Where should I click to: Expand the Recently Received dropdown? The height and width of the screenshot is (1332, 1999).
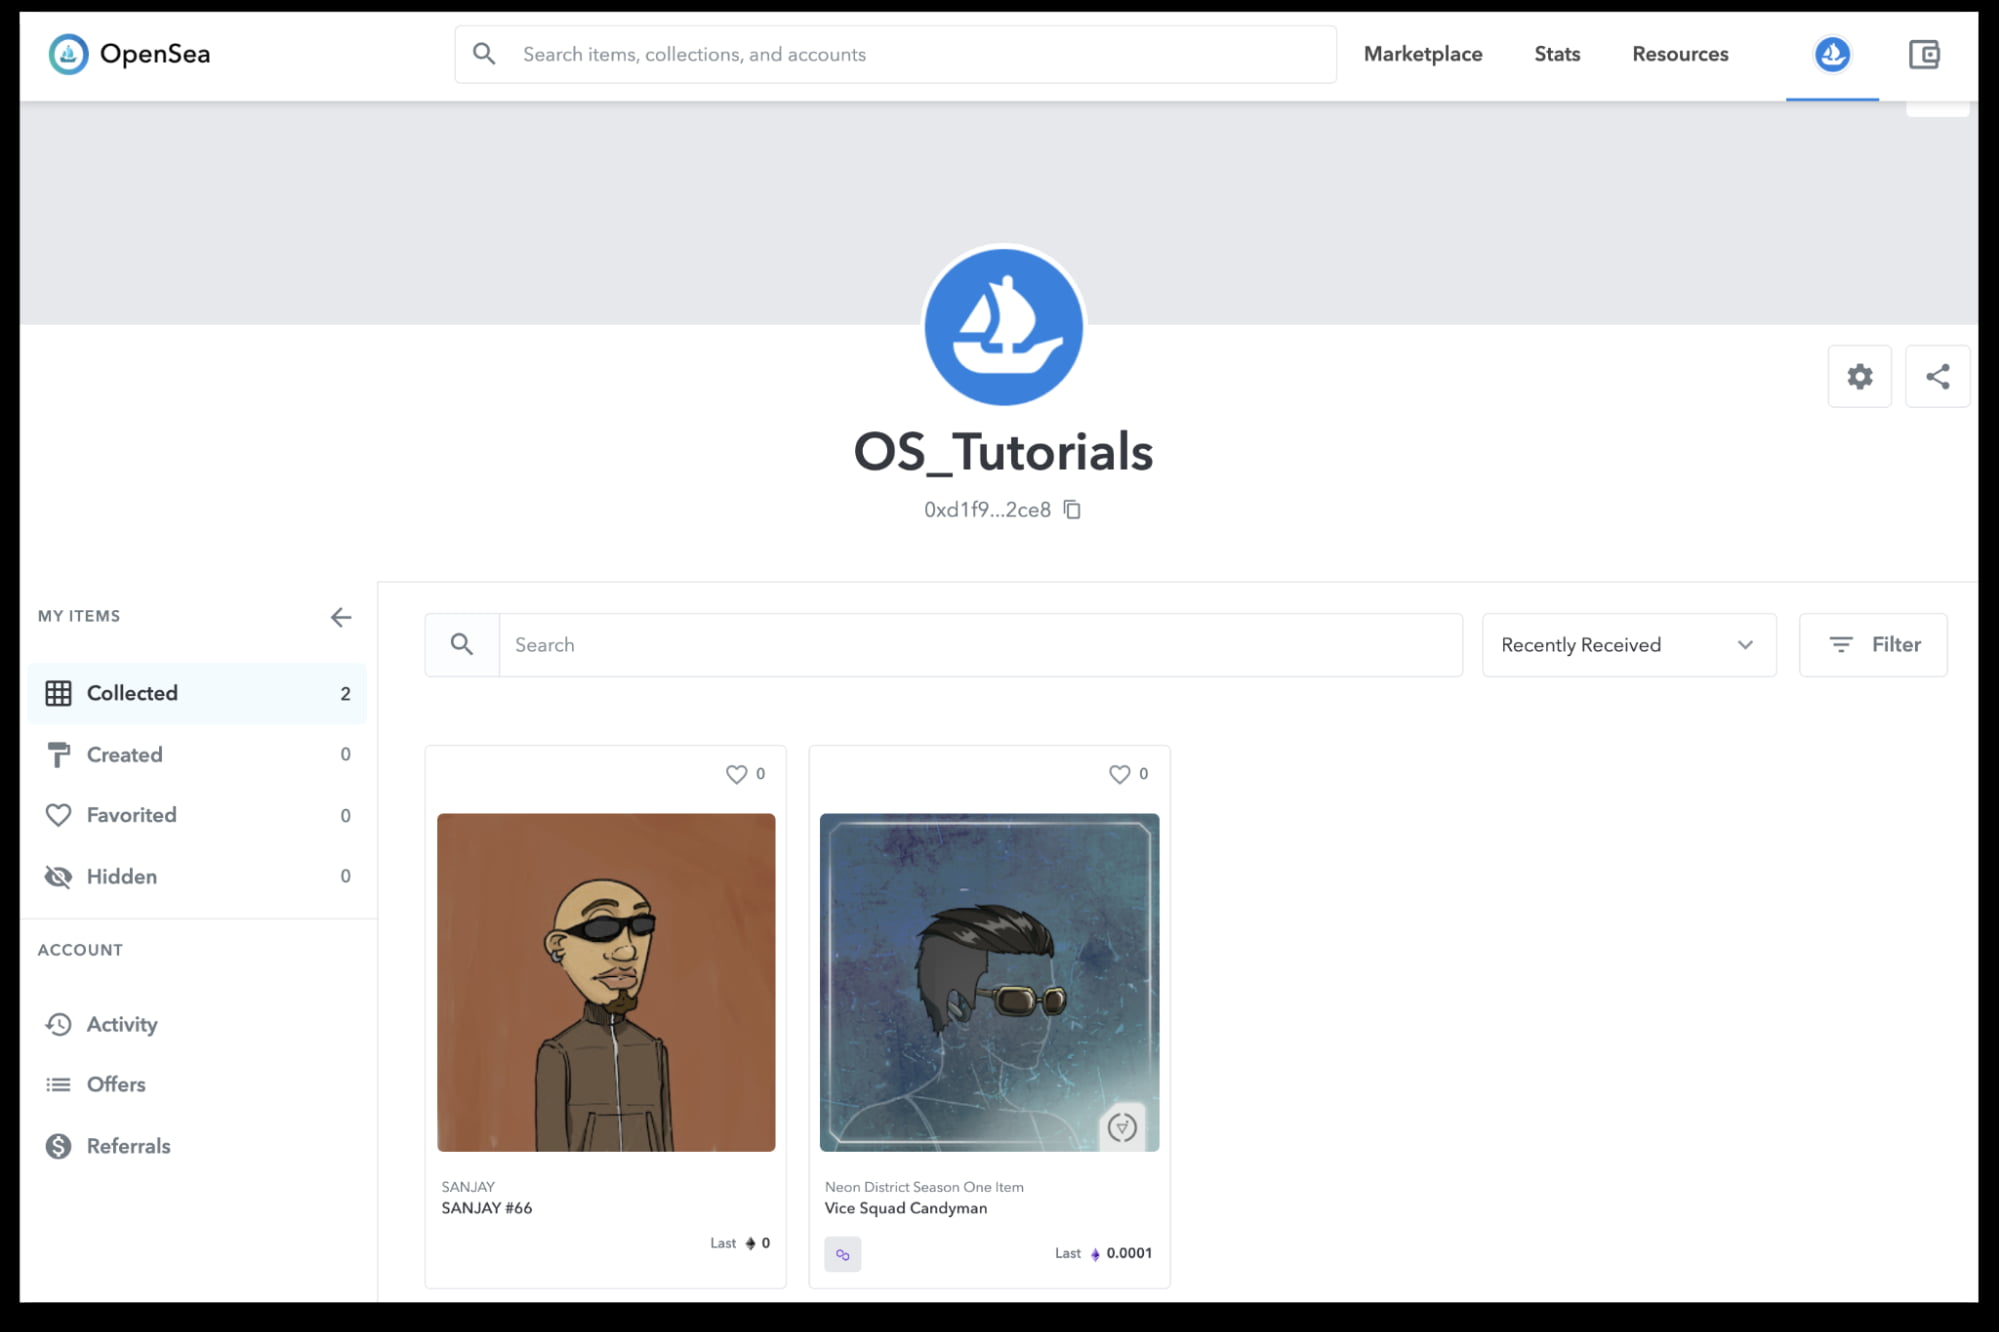point(1627,644)
